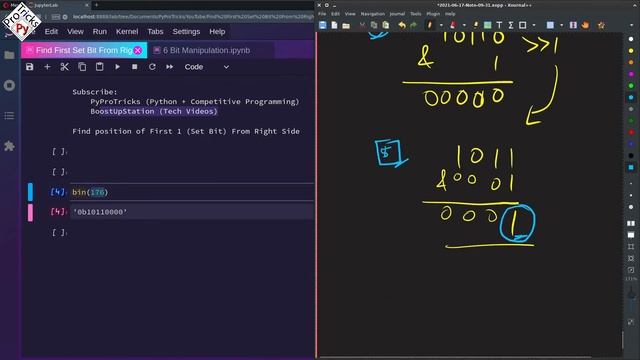Click the first empty code cell

point(192,151)
